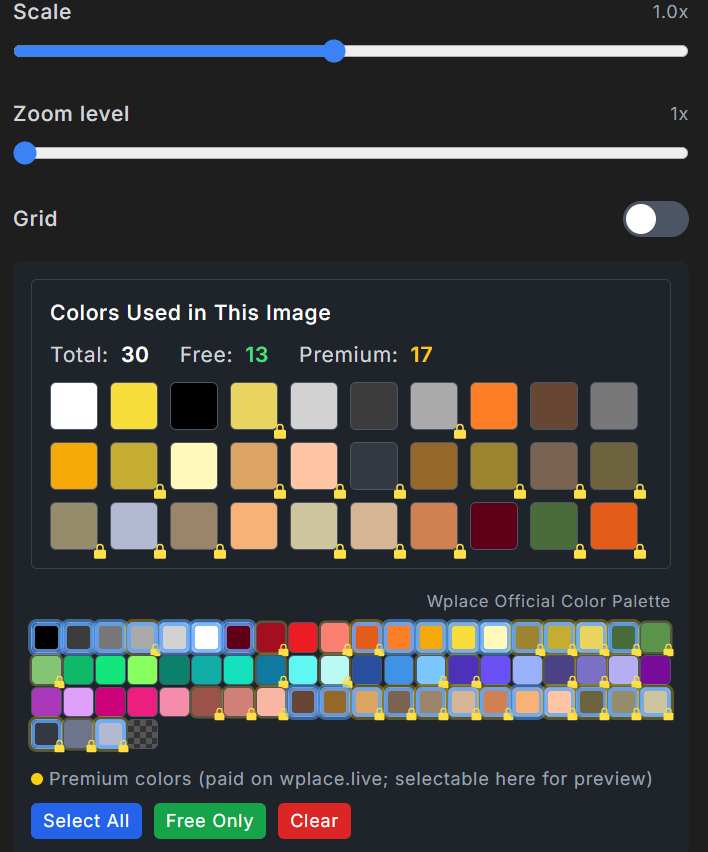Image resolution: width=708 pixels, height=852 pixels.
Task: Click the unlocked bright orange swatch in Colors Used
Action: pos(494,406)
